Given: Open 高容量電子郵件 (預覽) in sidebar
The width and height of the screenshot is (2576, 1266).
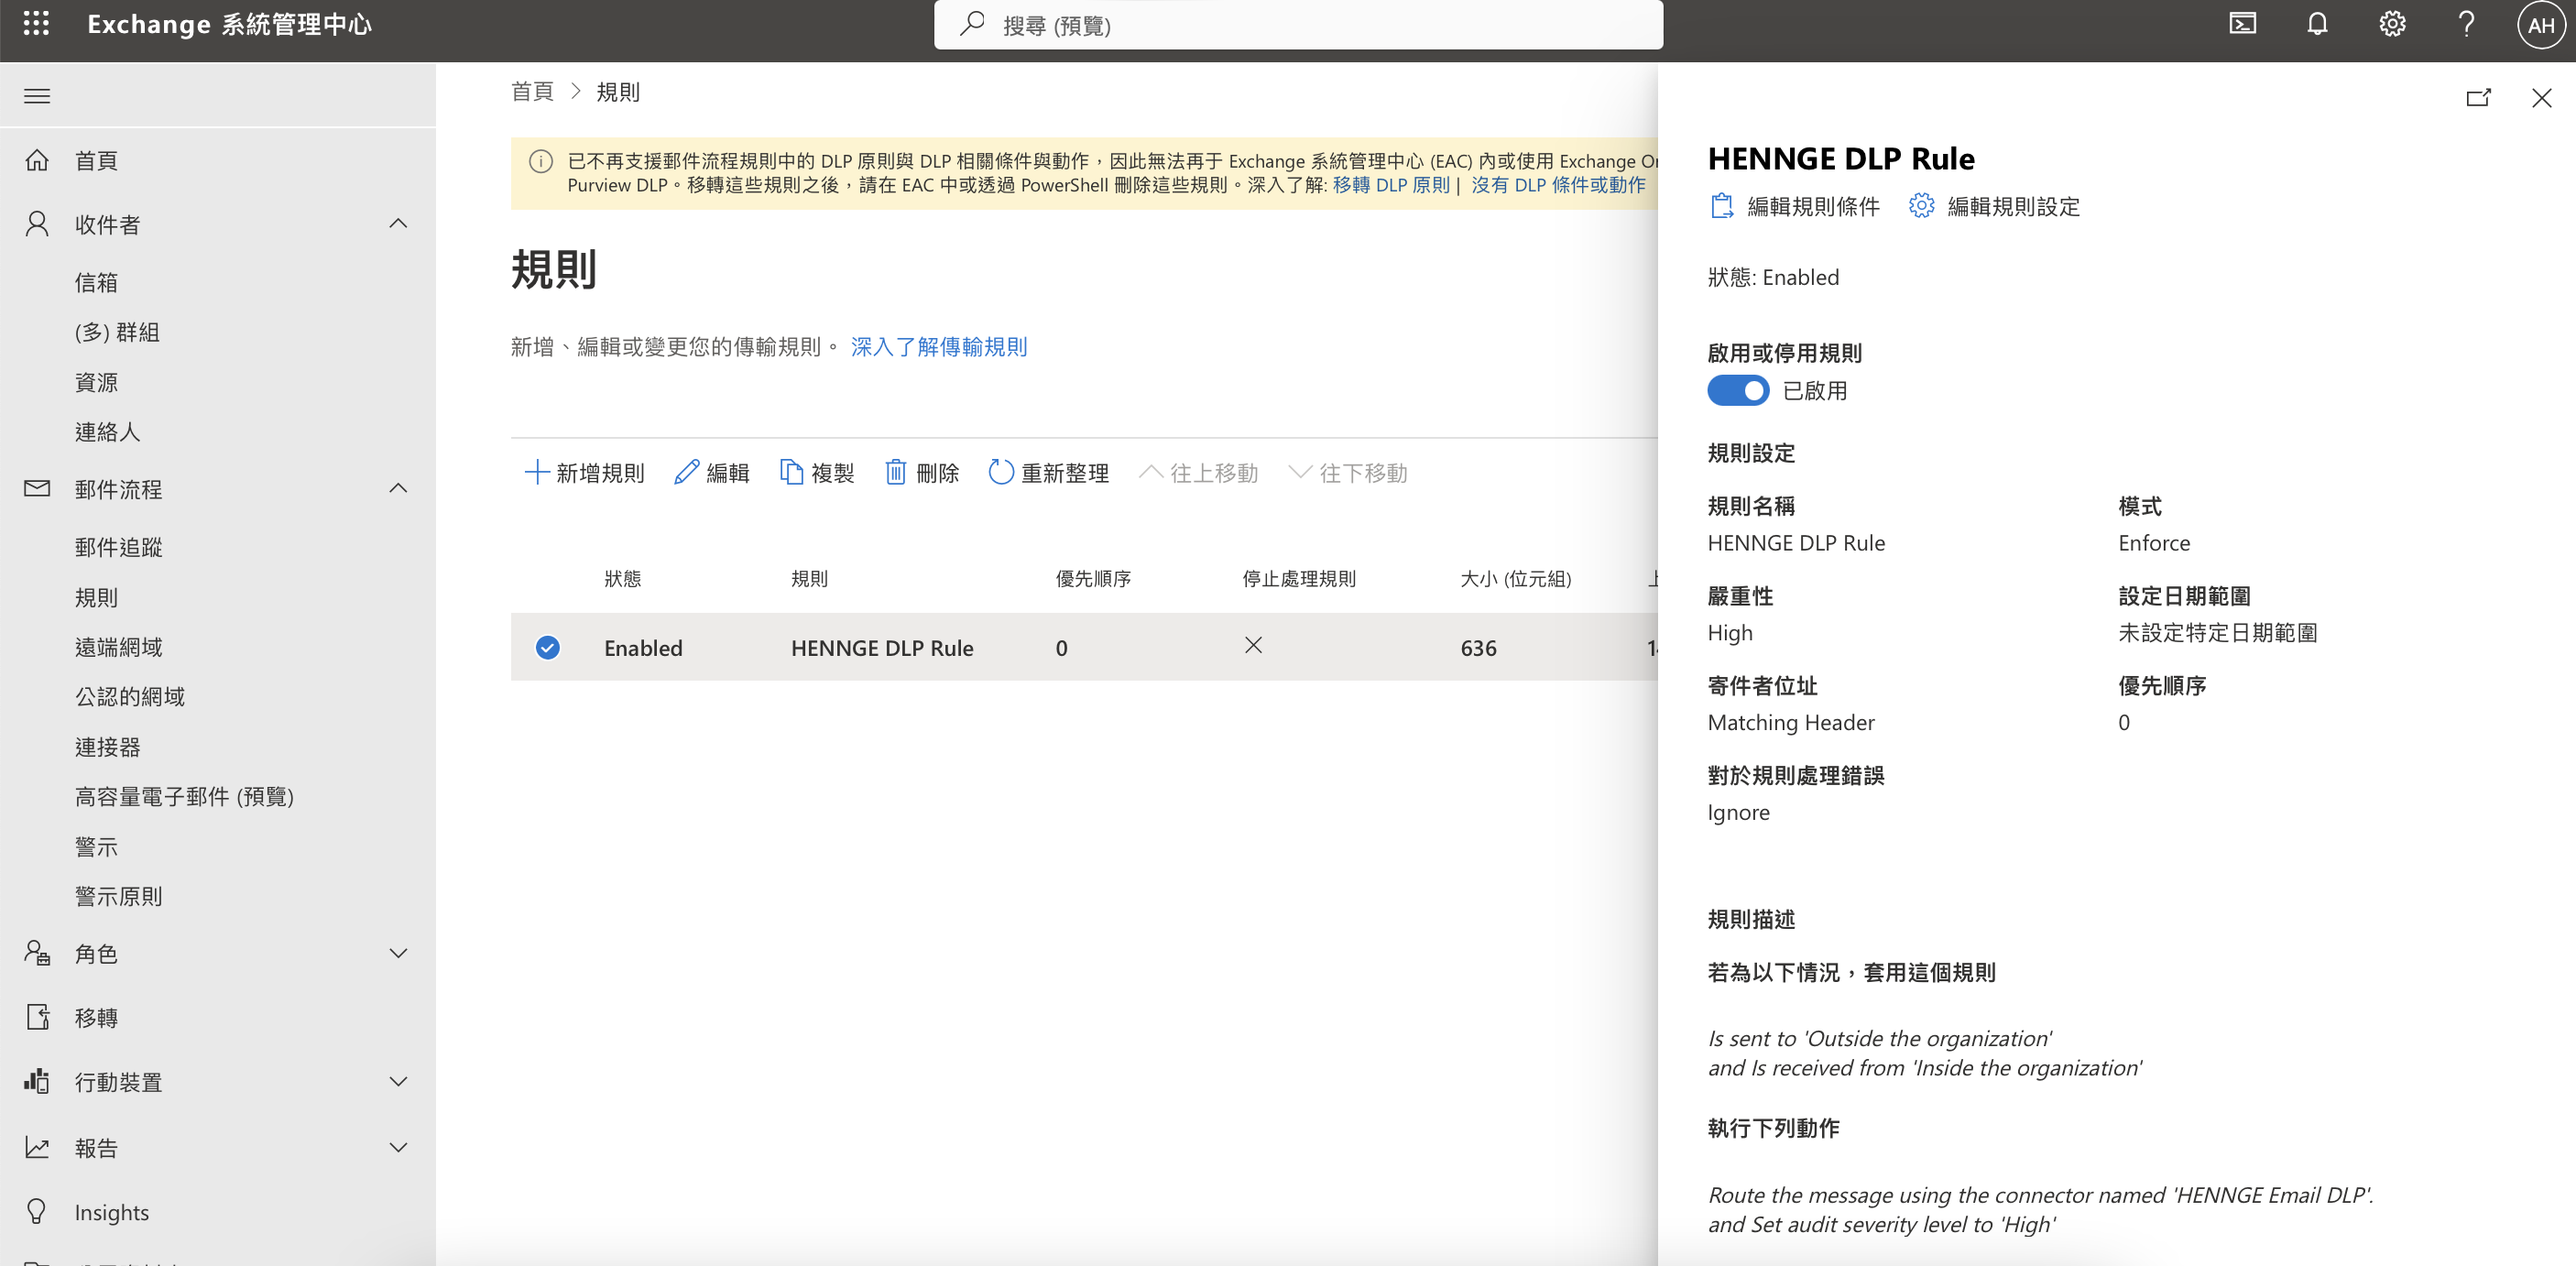Looking at the screenshot, I should click(184, 796).
